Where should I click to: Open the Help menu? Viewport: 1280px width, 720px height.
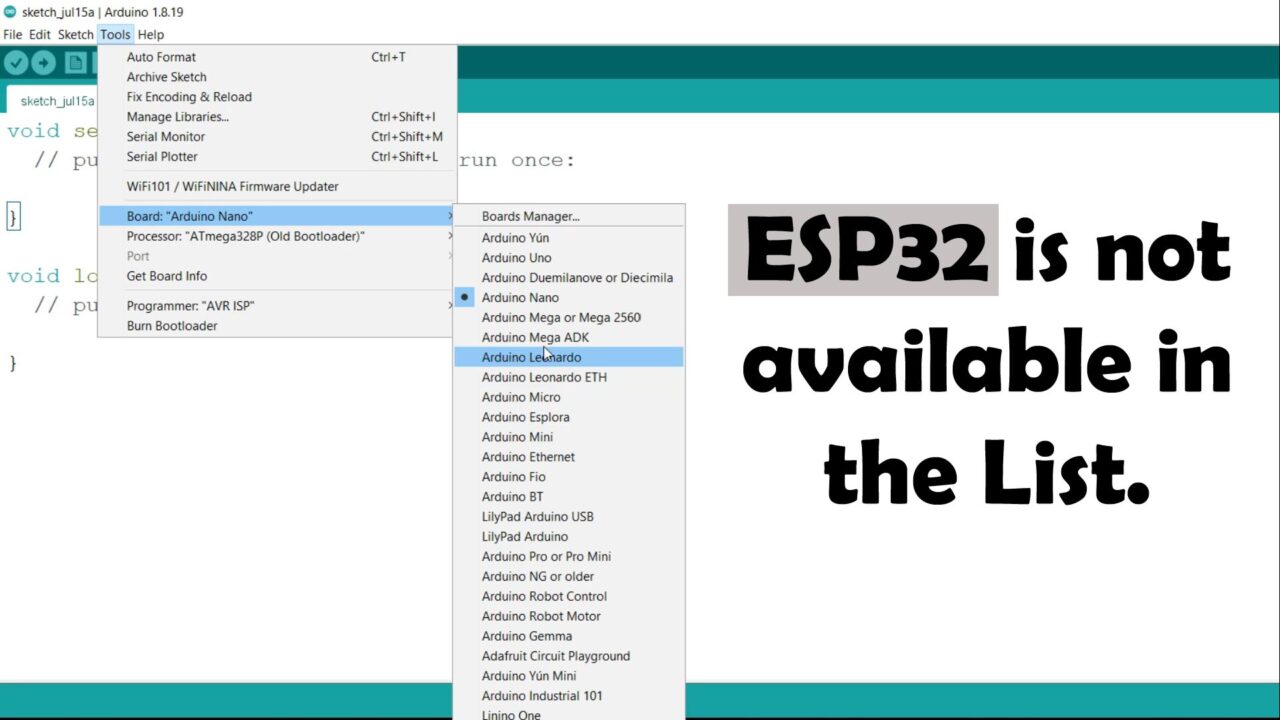click(x=150, y=34)
